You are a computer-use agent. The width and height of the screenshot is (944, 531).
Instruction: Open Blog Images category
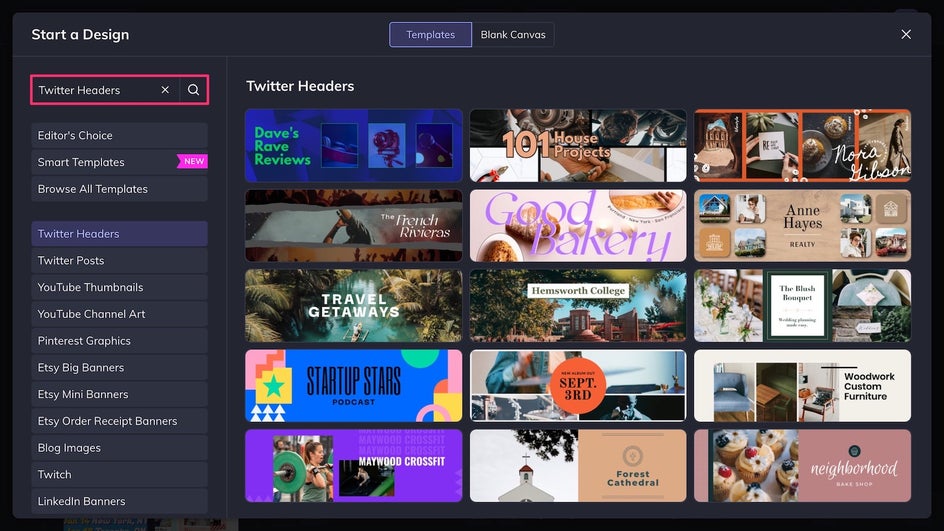pyautogui.click(x=119, y=448)
